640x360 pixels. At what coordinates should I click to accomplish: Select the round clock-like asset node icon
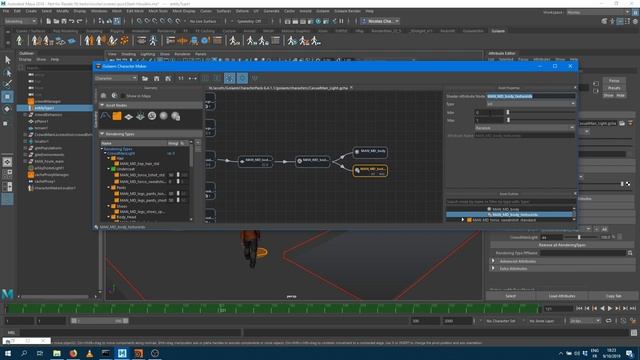point(152,116)
